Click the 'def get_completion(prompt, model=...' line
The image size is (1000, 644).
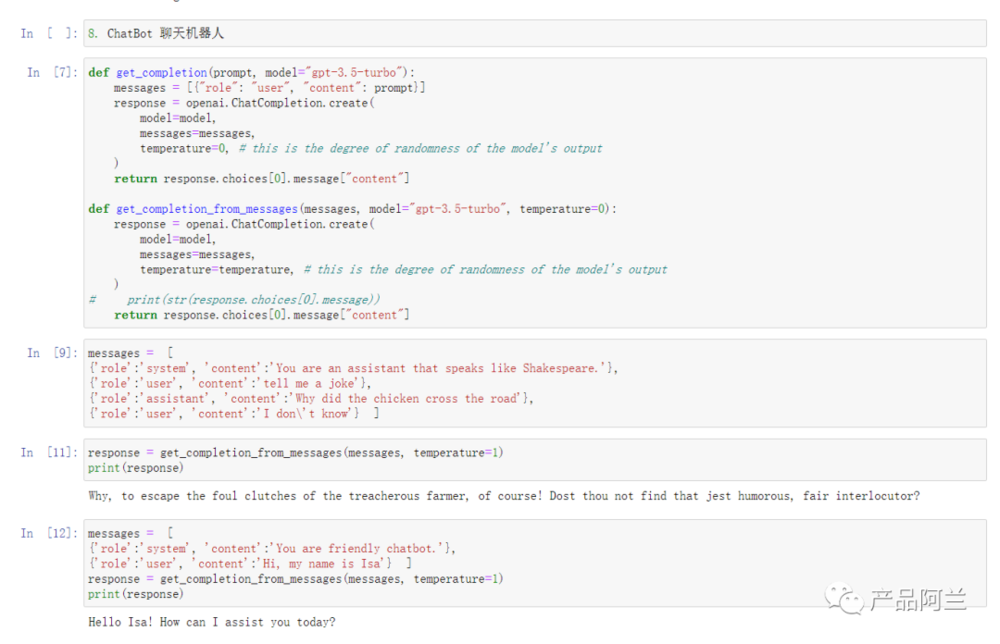(x=251, y=73)
